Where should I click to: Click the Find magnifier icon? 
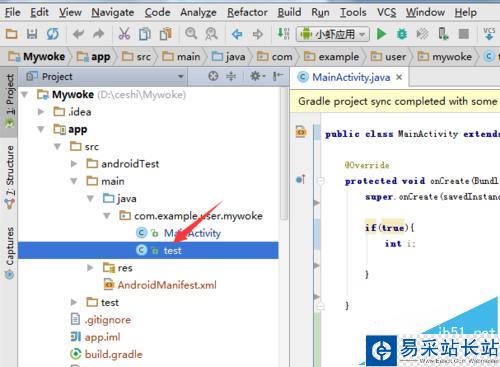click(x=191, y=33)
